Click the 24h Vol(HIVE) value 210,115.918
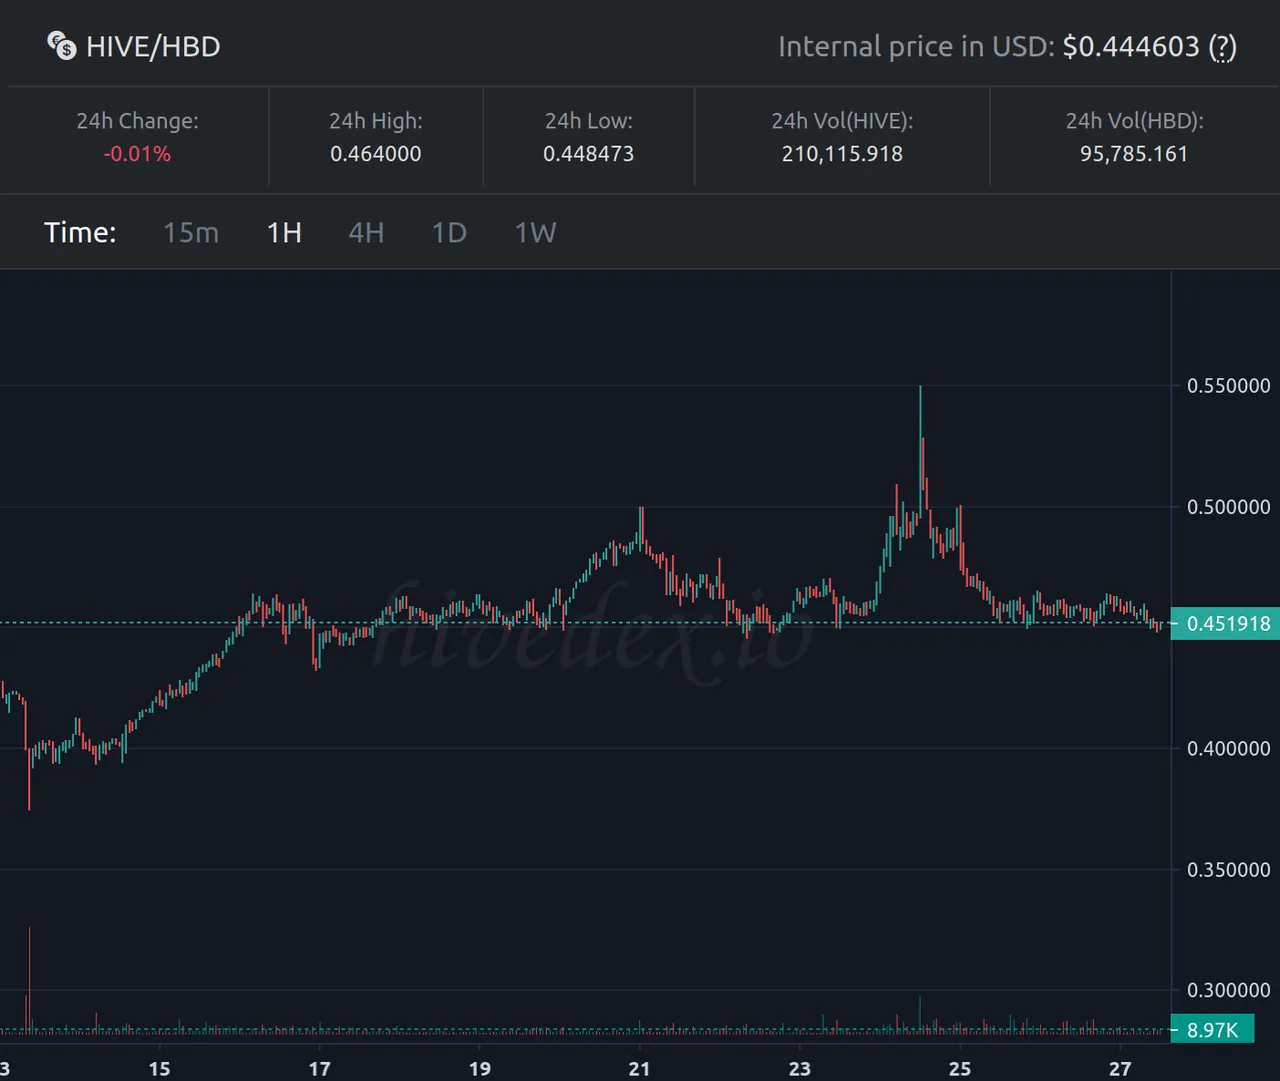The width and height of the screenshot is (1280, 1081). [842, 154]
